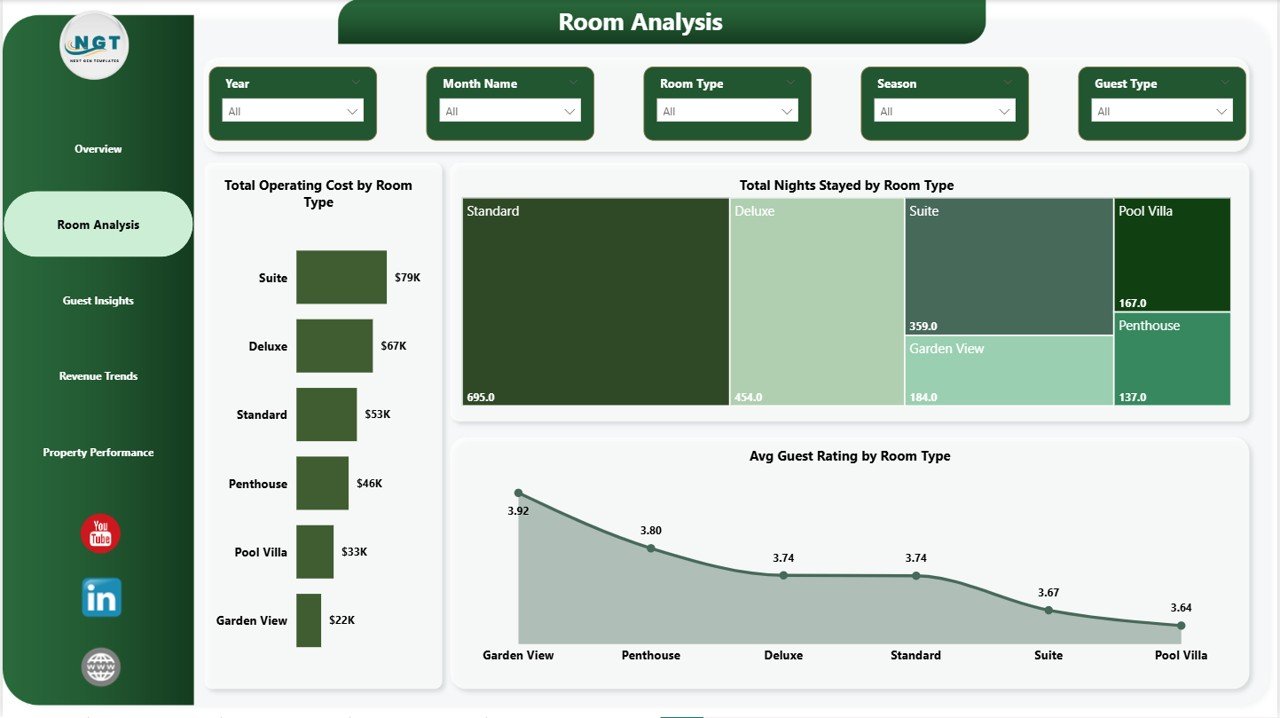Click the YouTube icon in sidebar
The height and width of the screenshot is (718, 1280).
(100, 534)
